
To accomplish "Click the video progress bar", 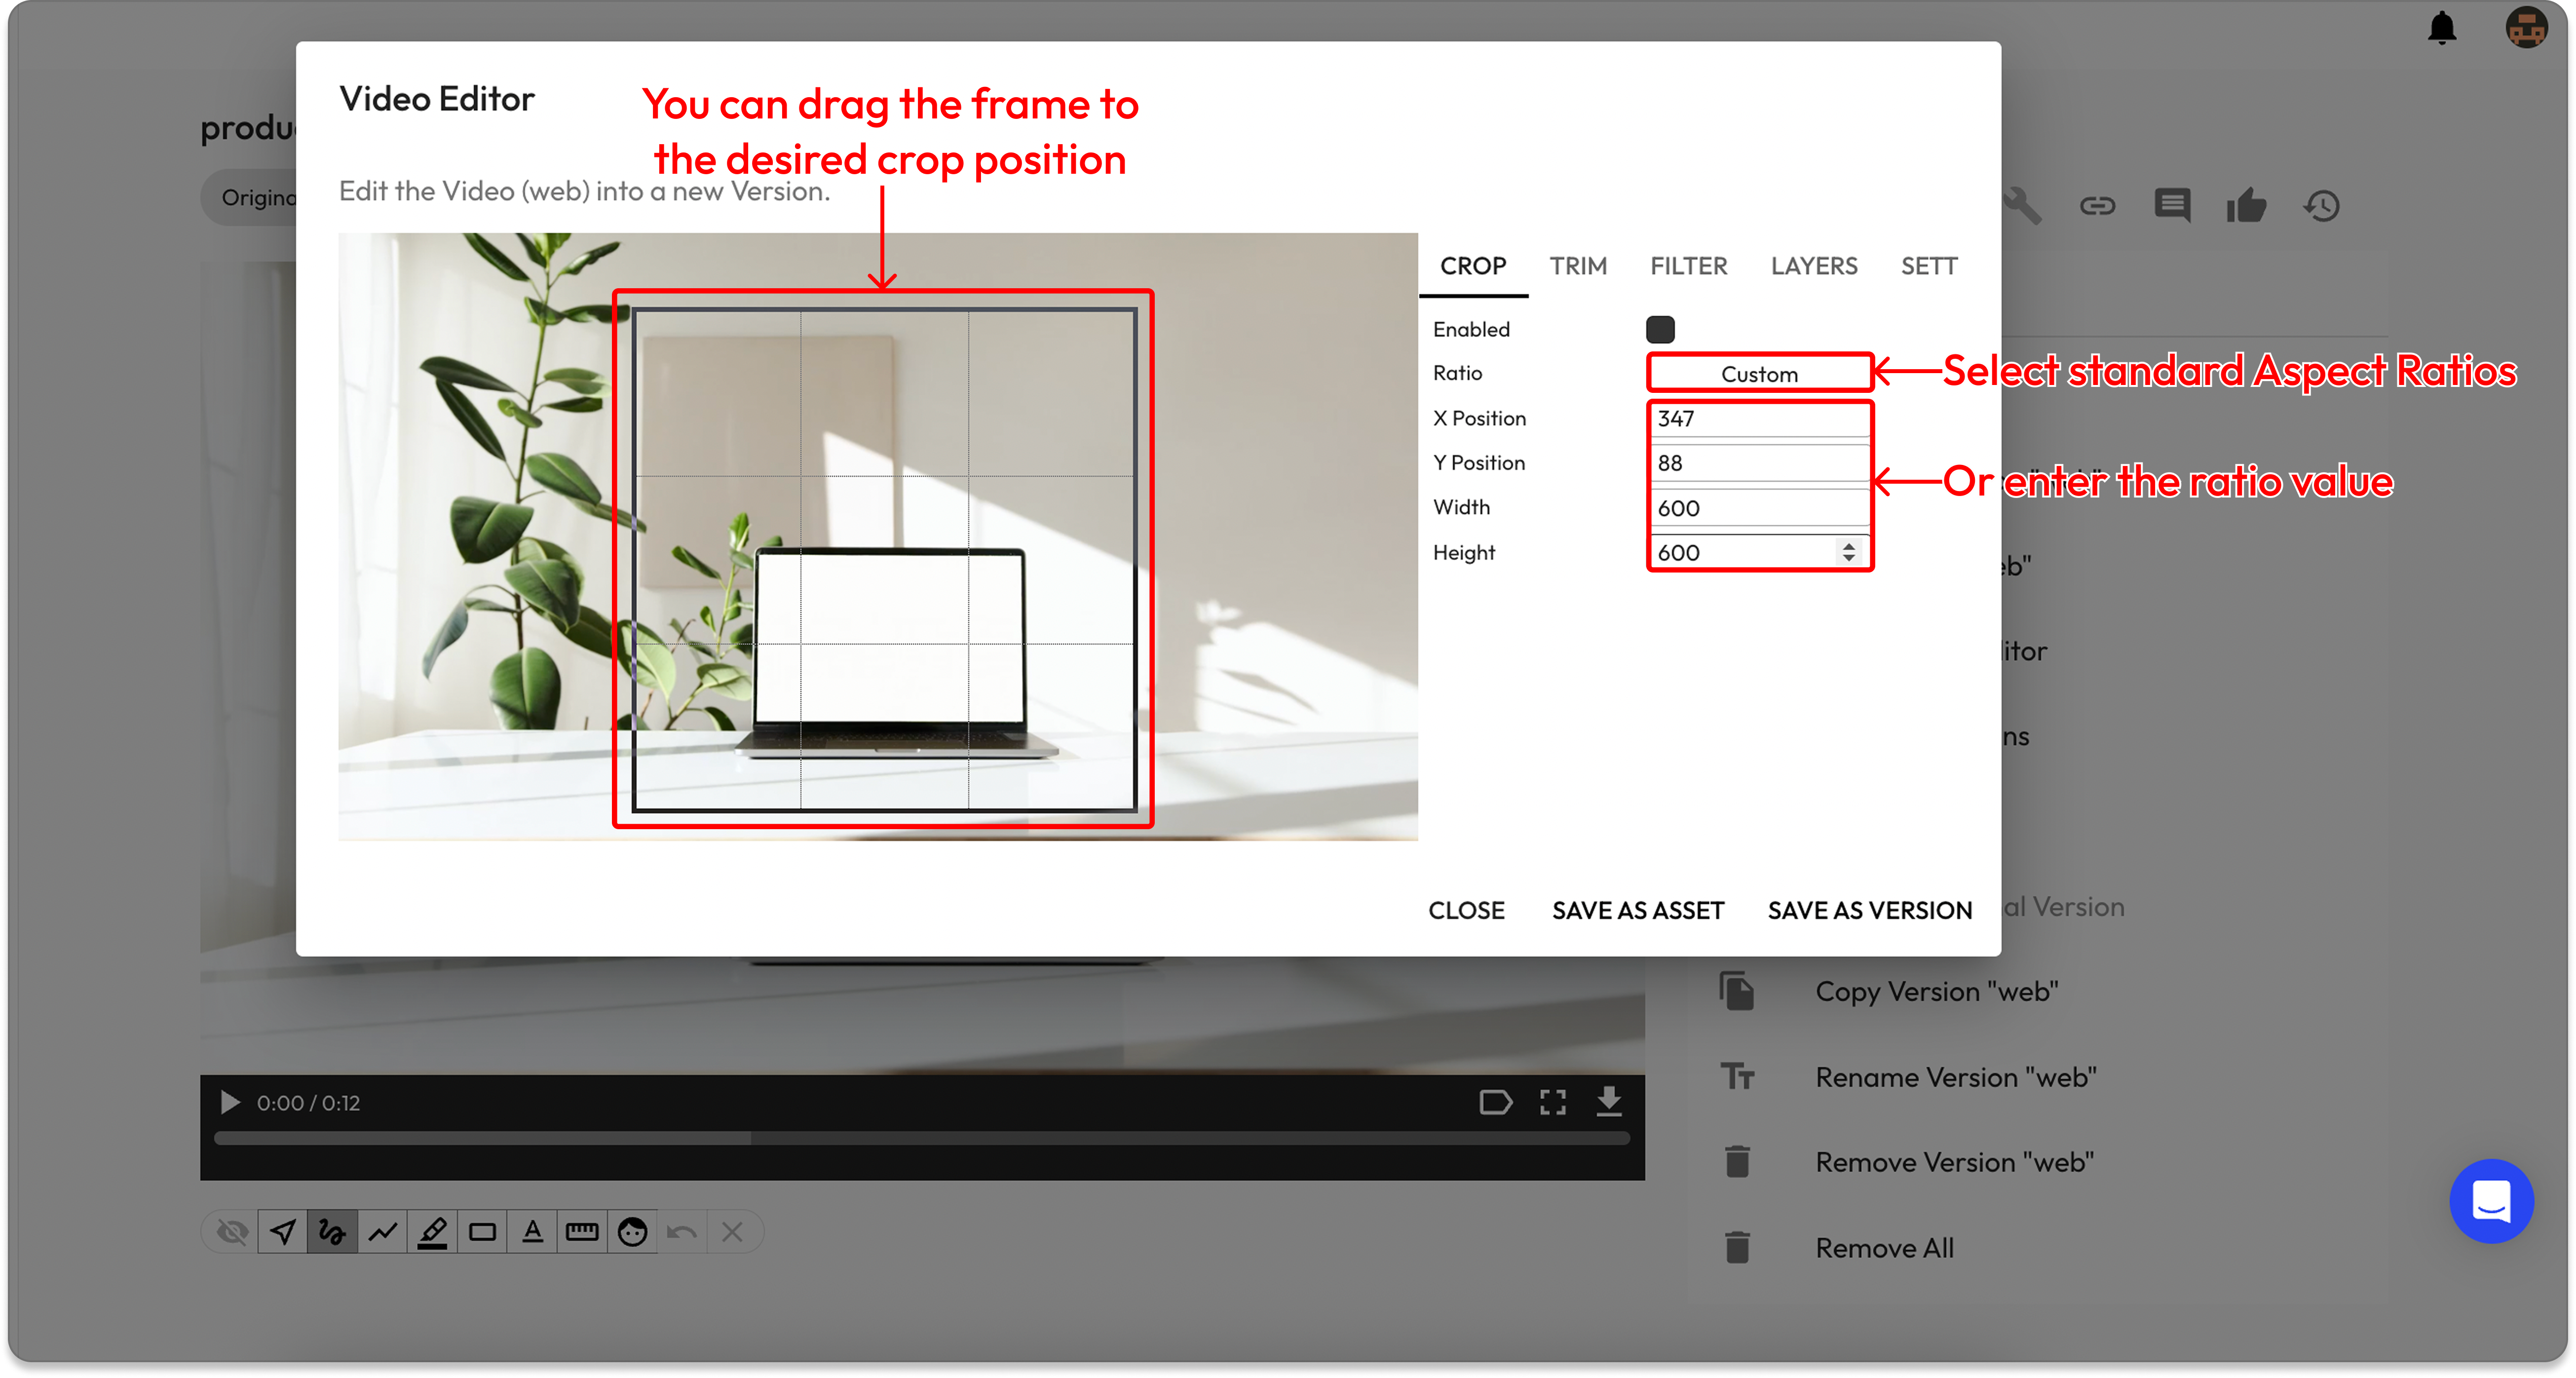I will click(x=920, y=1138).
